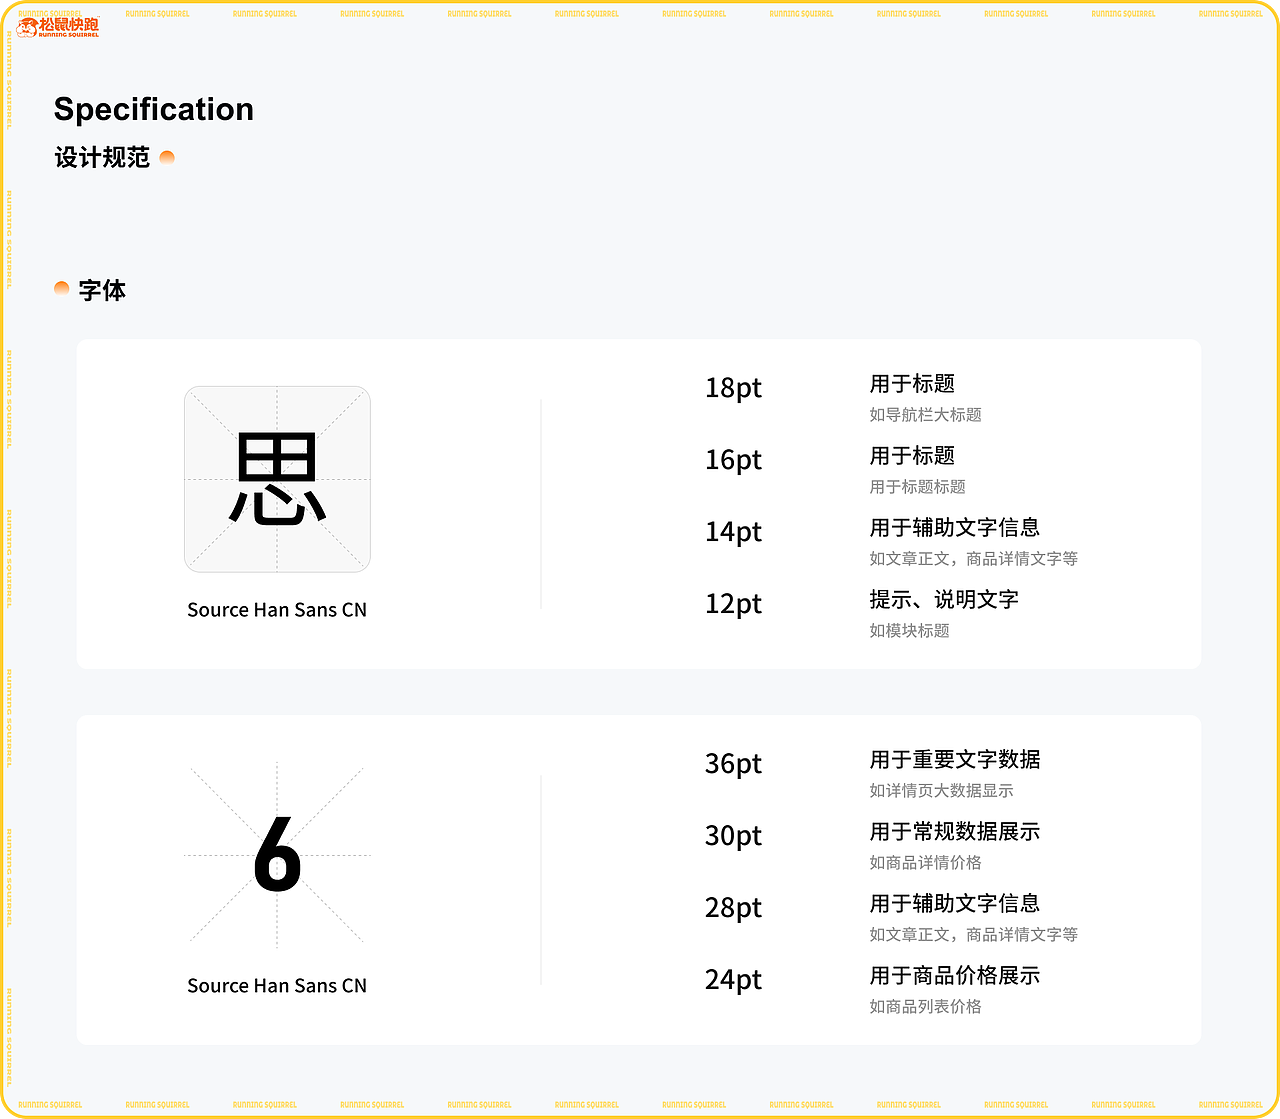This screenshot has width=1280, height=1119.
Task: Toggle the 18pt title size option
Action: coord(733,388)
